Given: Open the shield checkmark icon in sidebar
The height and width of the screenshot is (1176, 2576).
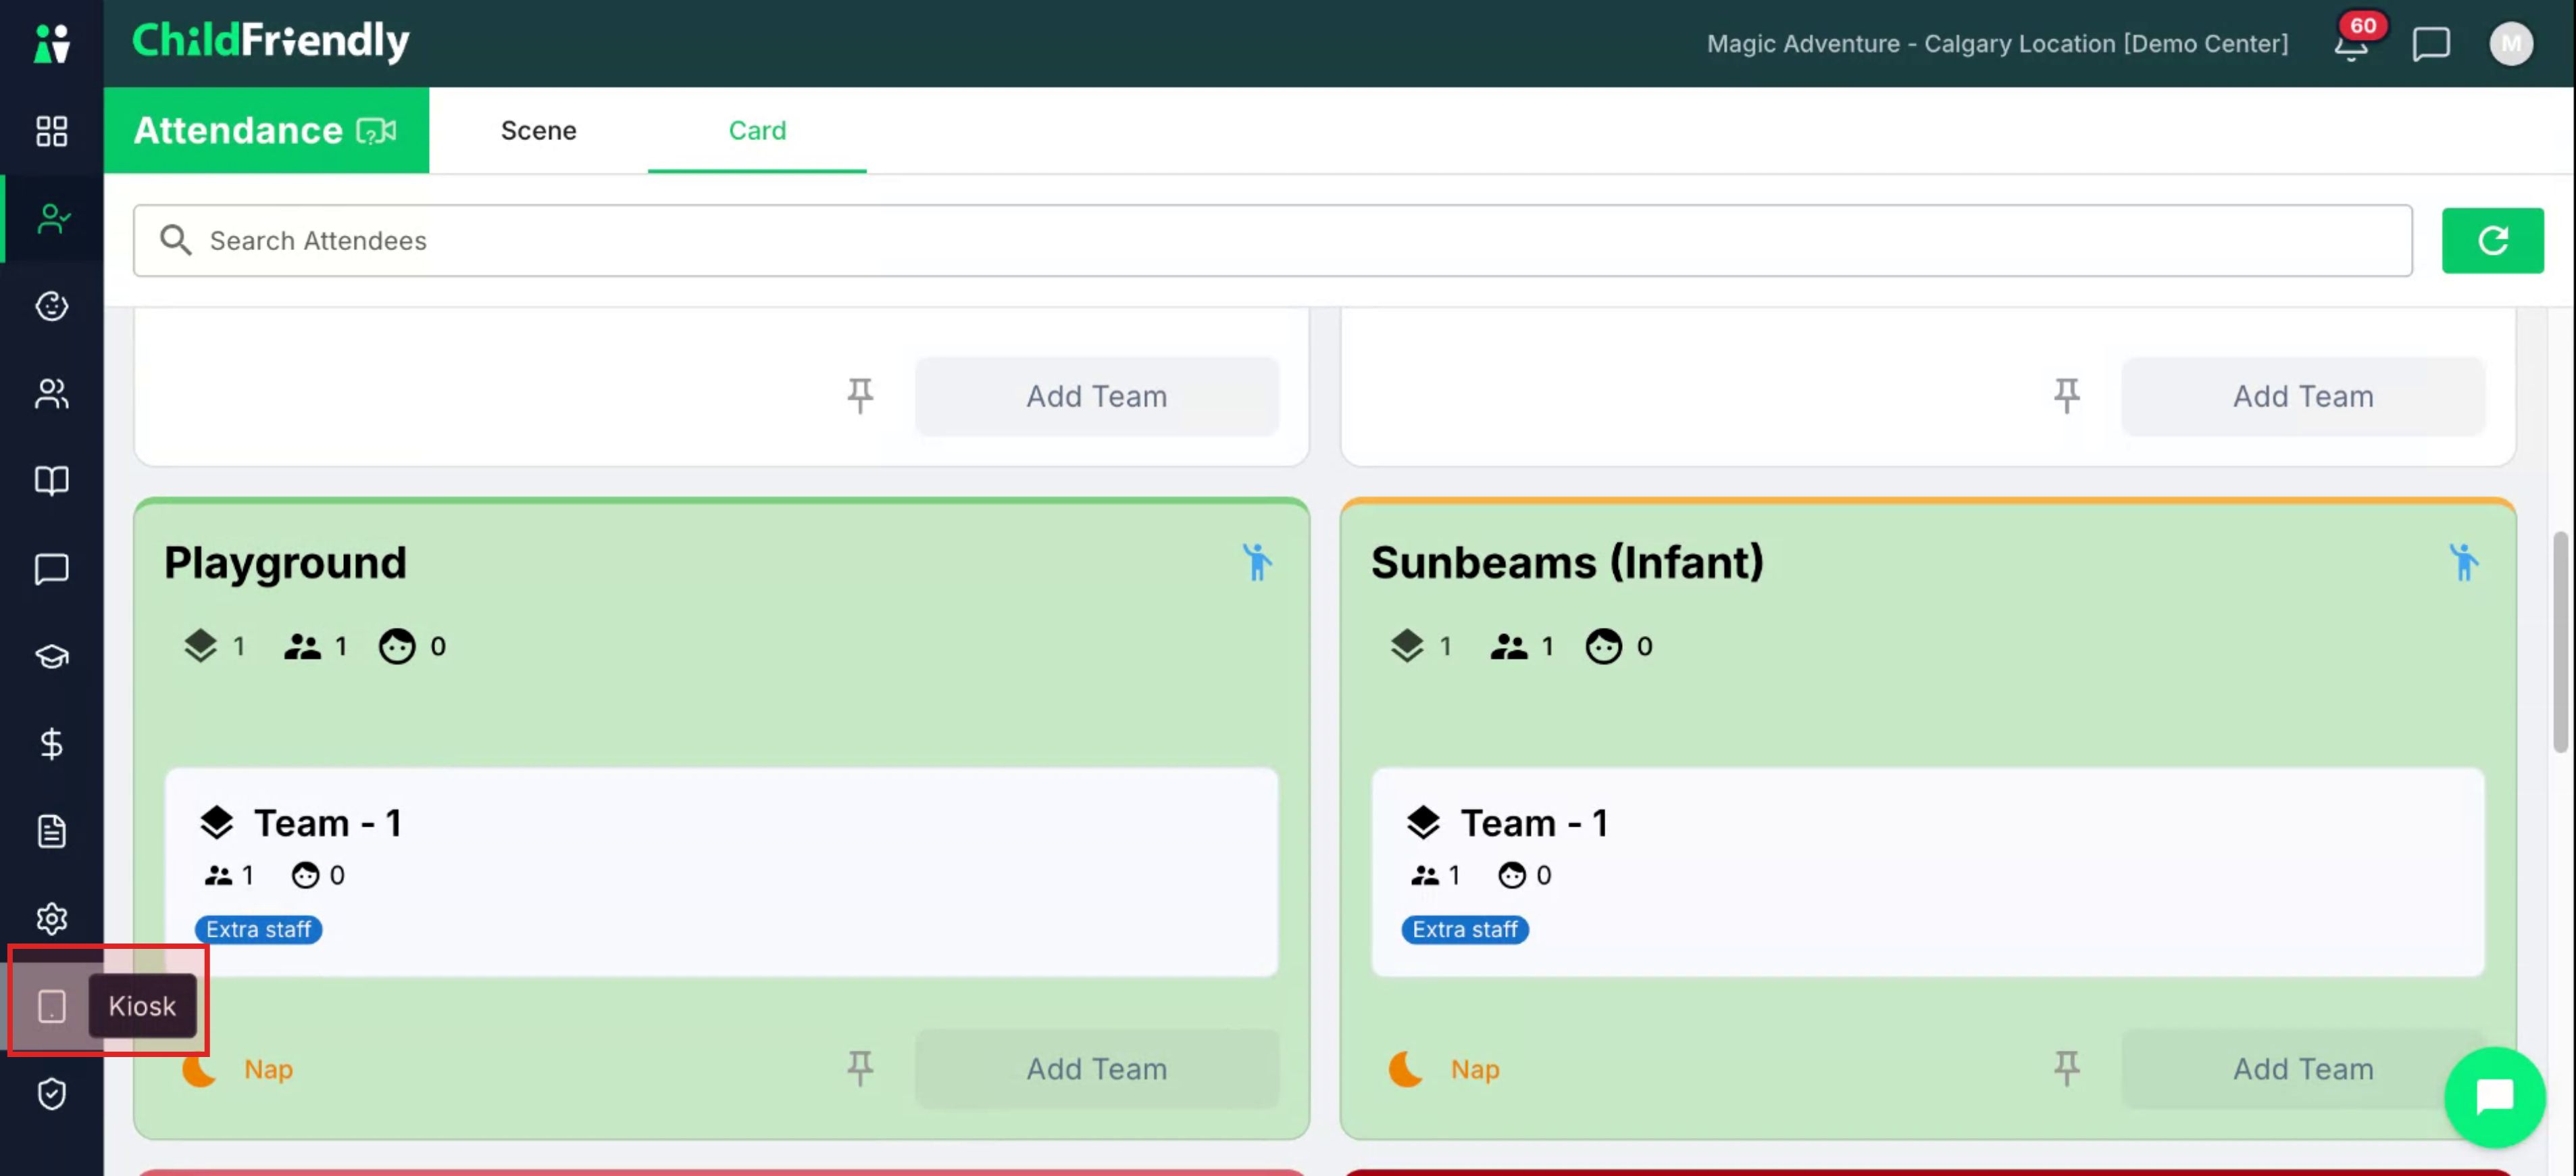Looking at the screenshot, I should click(51, 1094).
